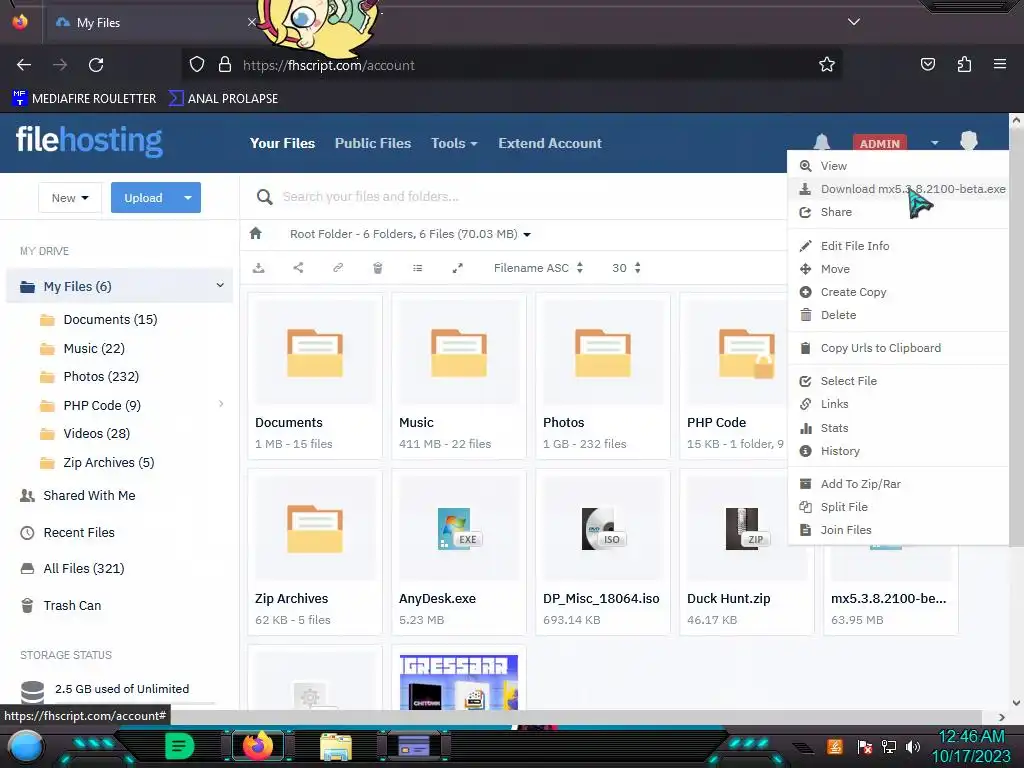Go to root via home icon
This screenshot has width=1024, height=768.
[x=255, y=233]
